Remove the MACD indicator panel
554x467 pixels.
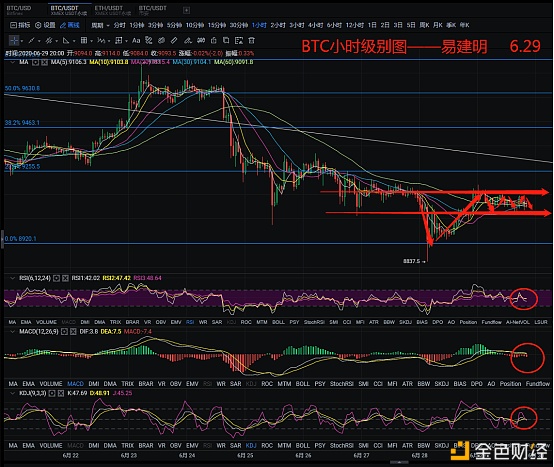tap(73, 332)
